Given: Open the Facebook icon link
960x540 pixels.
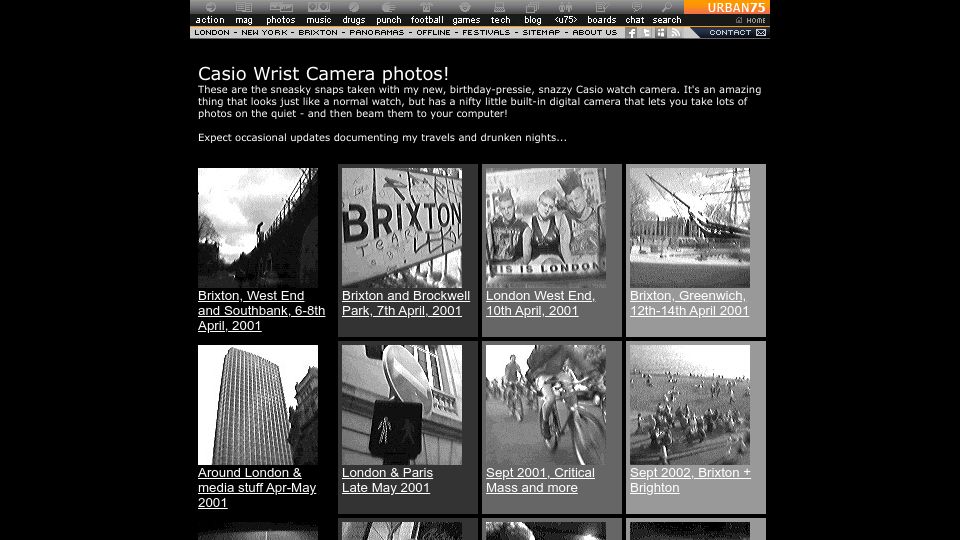Looking at the screenshot, I should (631, 33).
